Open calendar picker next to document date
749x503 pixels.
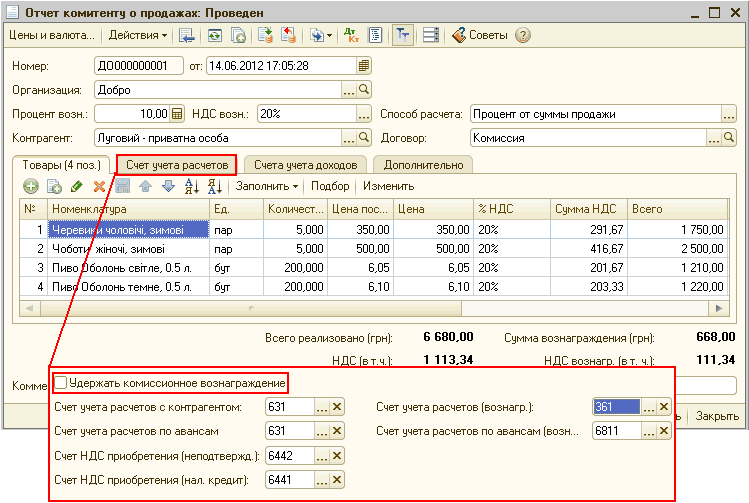point(364,66)
